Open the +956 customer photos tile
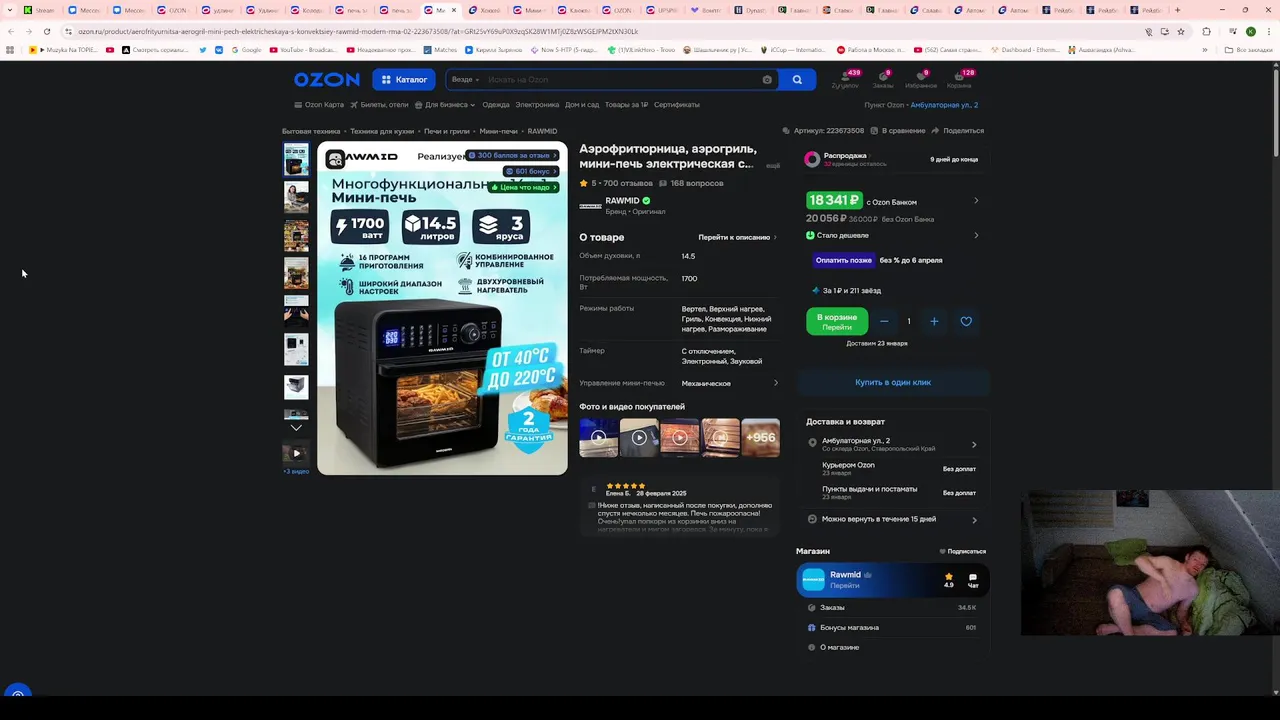Viewport: 1280px width, 720px height. point(760,437)
